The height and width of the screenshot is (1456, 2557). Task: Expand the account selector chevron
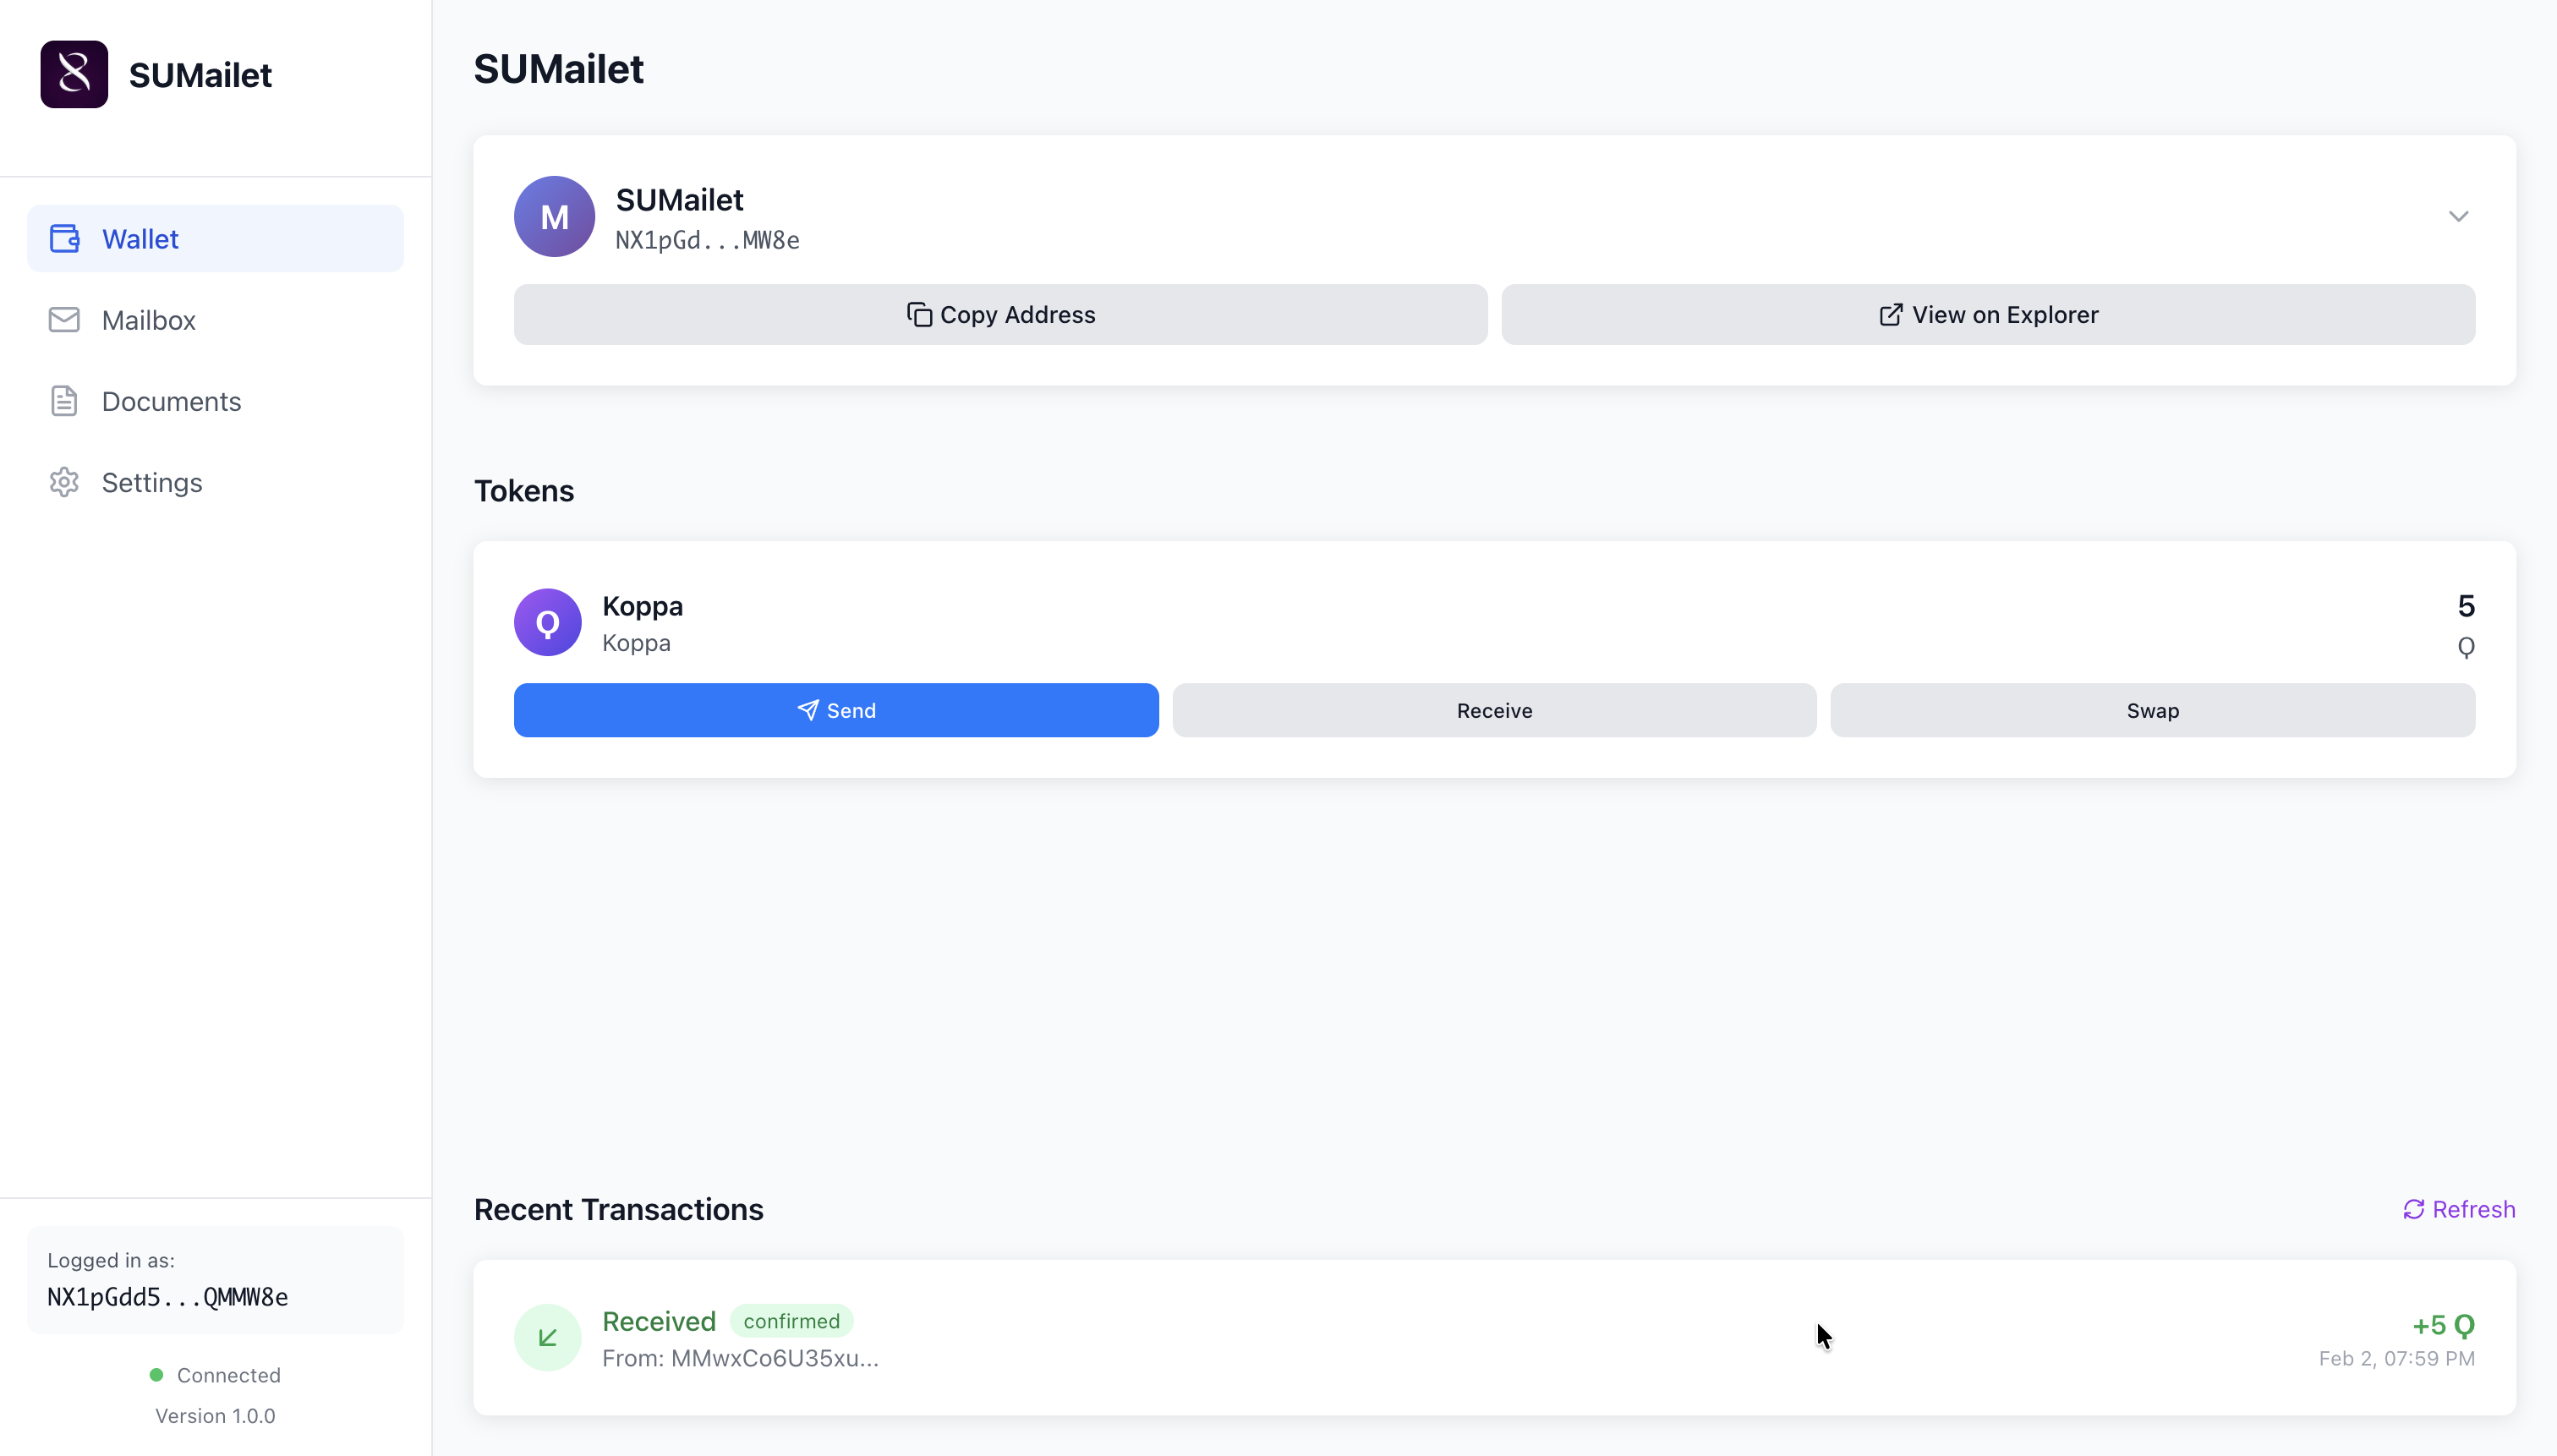[x=2458, y=216]
